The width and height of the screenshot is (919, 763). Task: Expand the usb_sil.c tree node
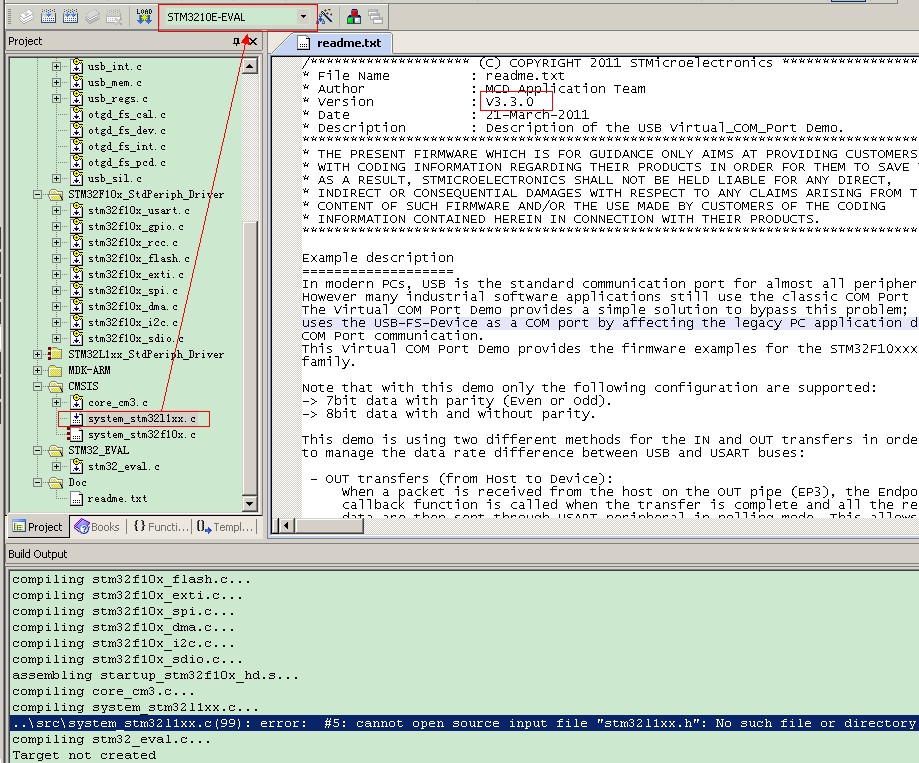click(x=56, y=178)
